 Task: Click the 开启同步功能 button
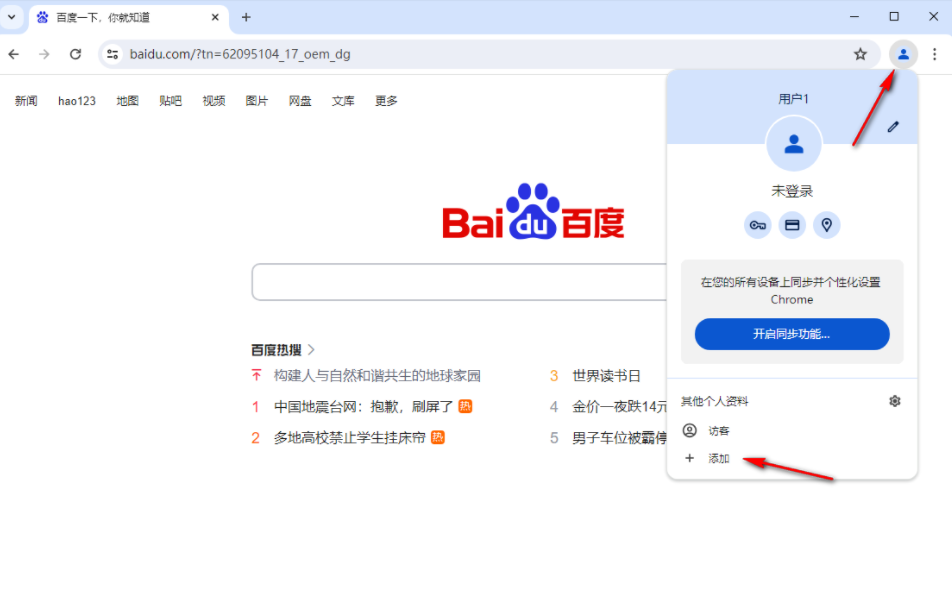[791, 333]
